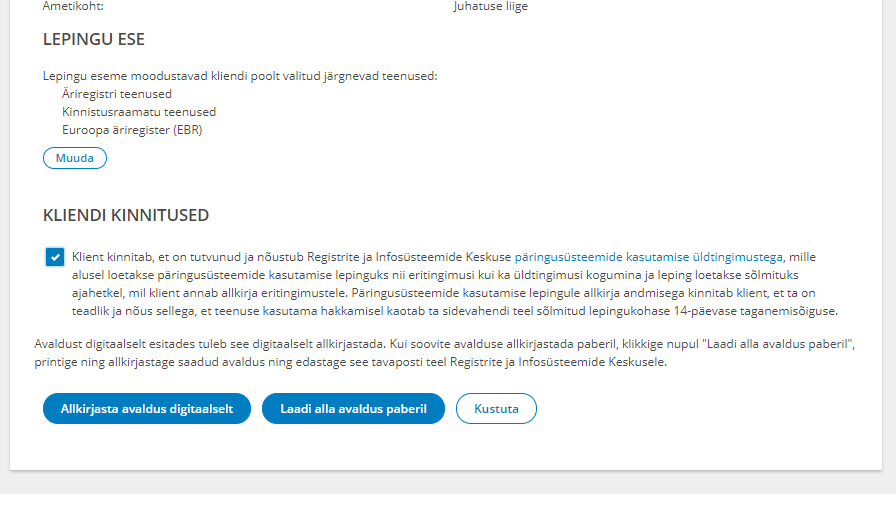Click the Avaldust digitaalselt esitades instruction paragraph

click(445, 353)
